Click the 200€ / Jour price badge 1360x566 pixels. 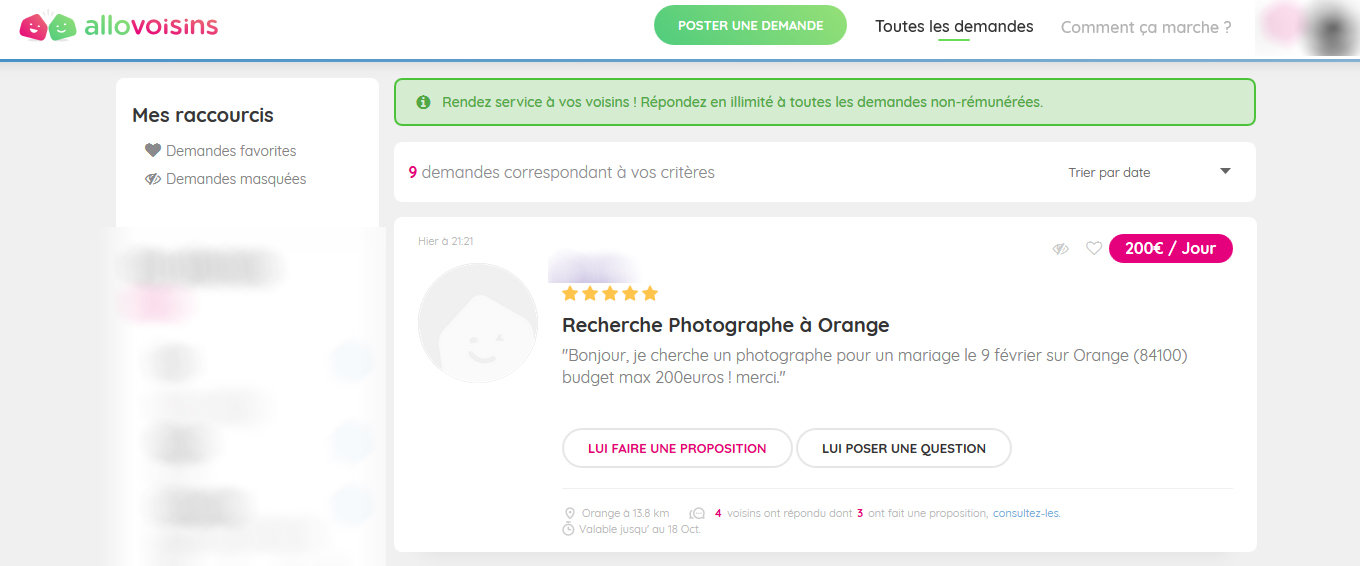(1170, 249)
